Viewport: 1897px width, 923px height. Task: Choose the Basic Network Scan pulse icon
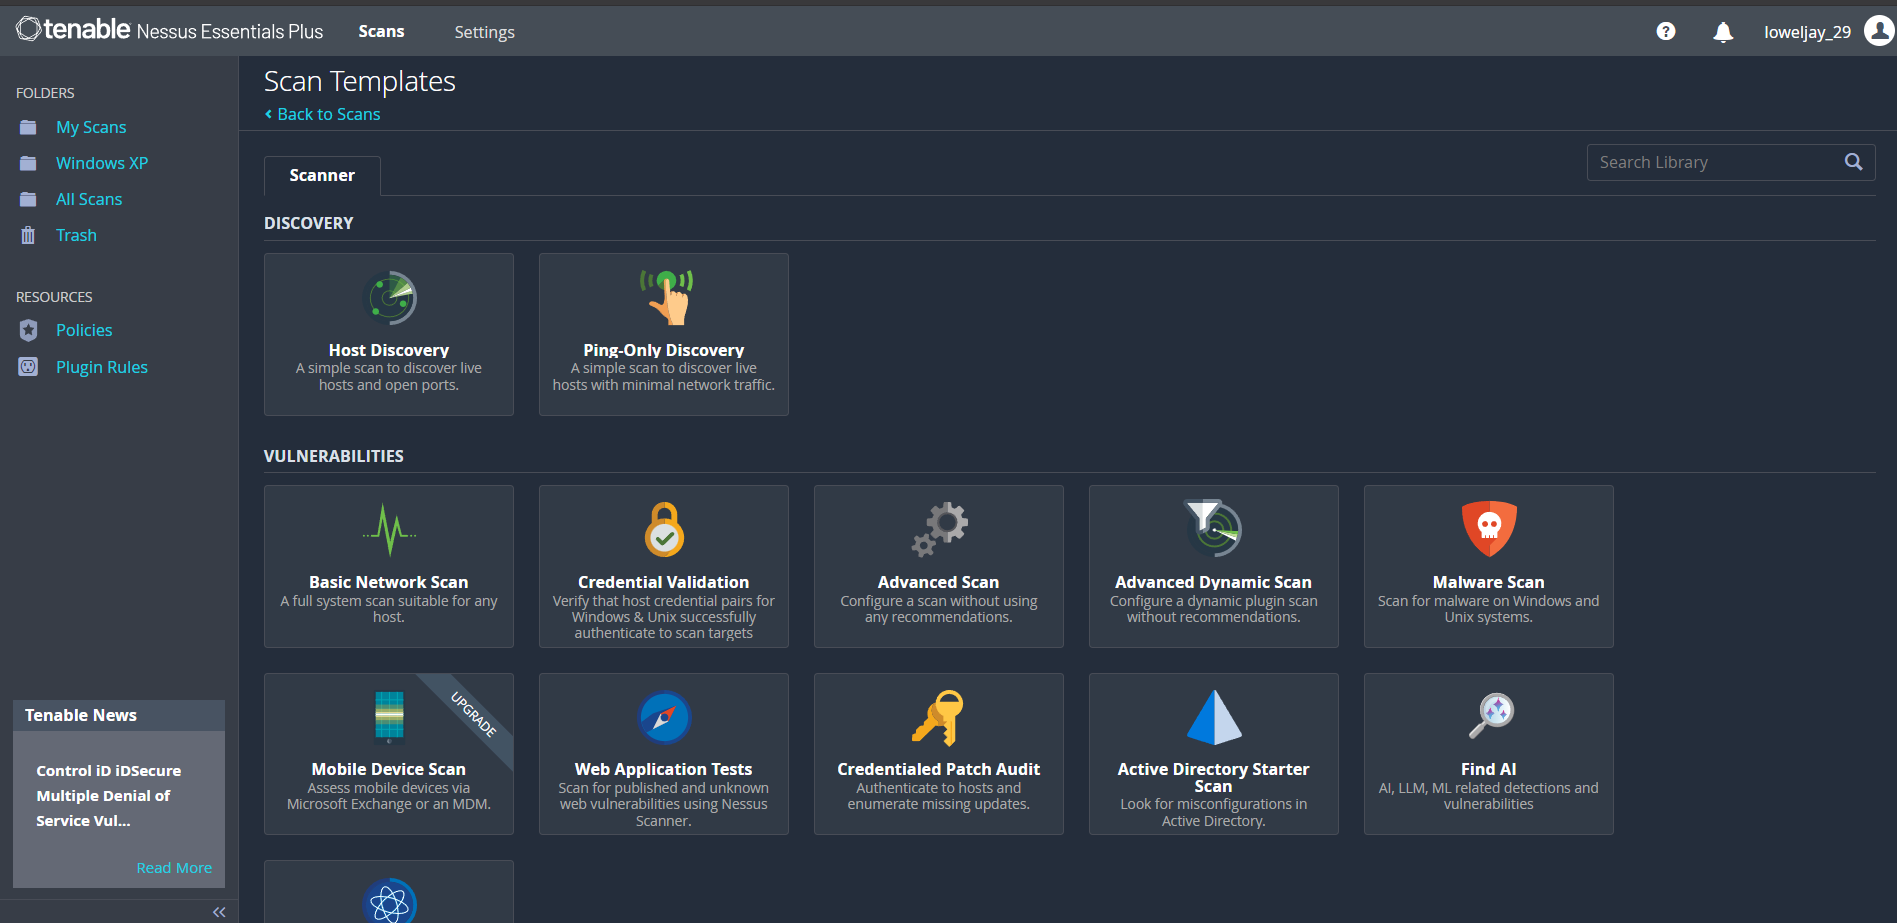[389, 529]
